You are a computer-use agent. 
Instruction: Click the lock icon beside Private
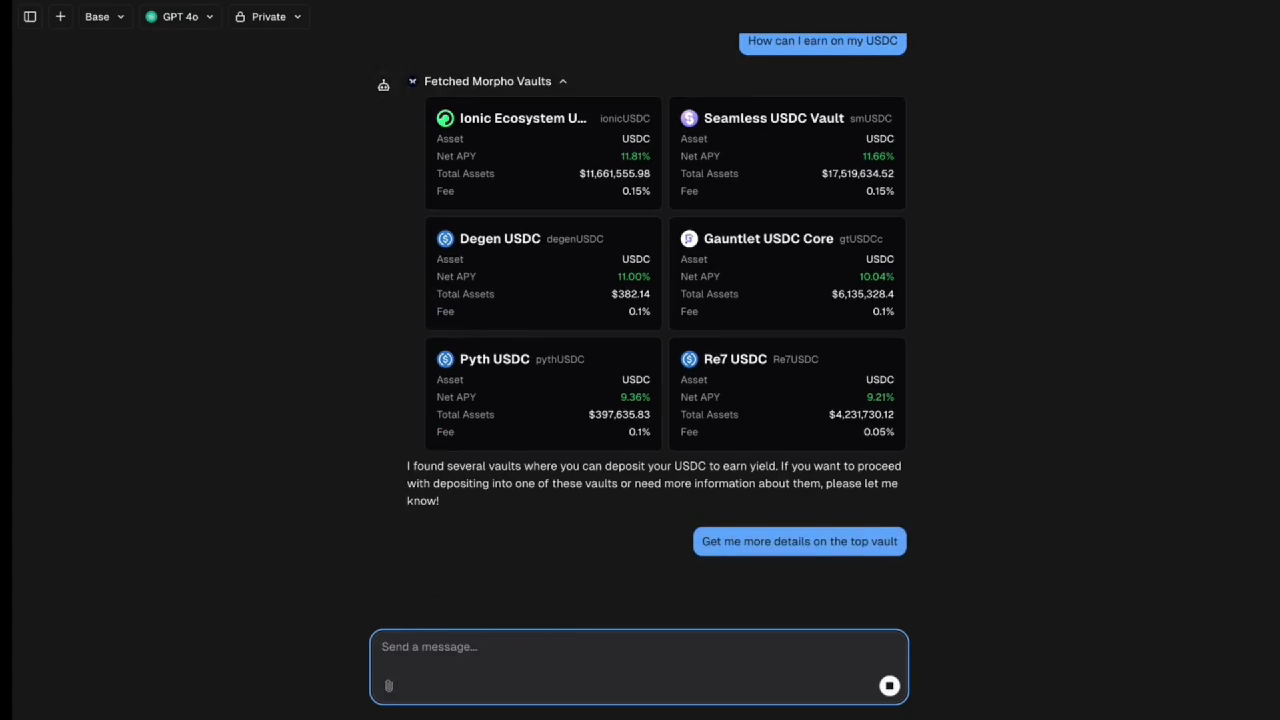240,17
